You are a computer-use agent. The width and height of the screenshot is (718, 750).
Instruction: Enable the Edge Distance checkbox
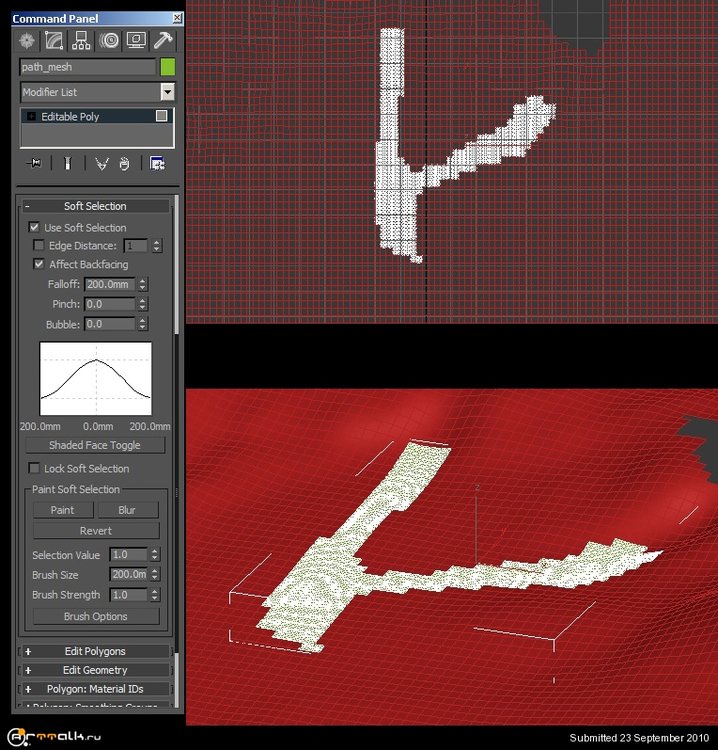pyautogui.click(x=39, y=245)
